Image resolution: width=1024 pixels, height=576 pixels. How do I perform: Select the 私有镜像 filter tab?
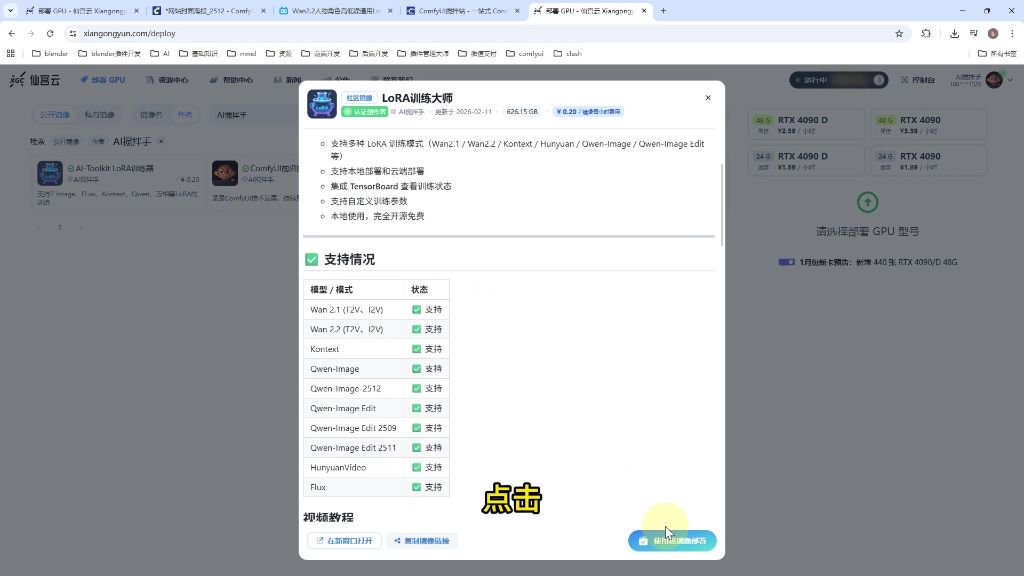point(99,115)
